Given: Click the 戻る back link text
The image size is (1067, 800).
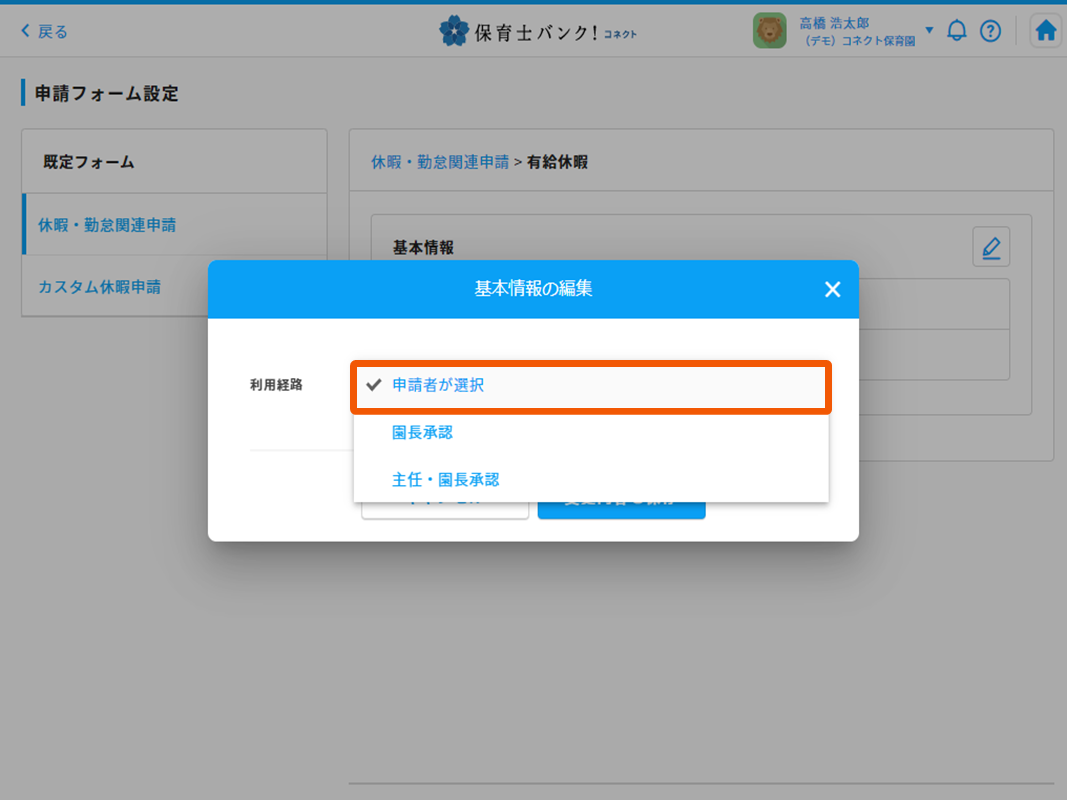Looking at the screenshot, I should pos(53,31).
